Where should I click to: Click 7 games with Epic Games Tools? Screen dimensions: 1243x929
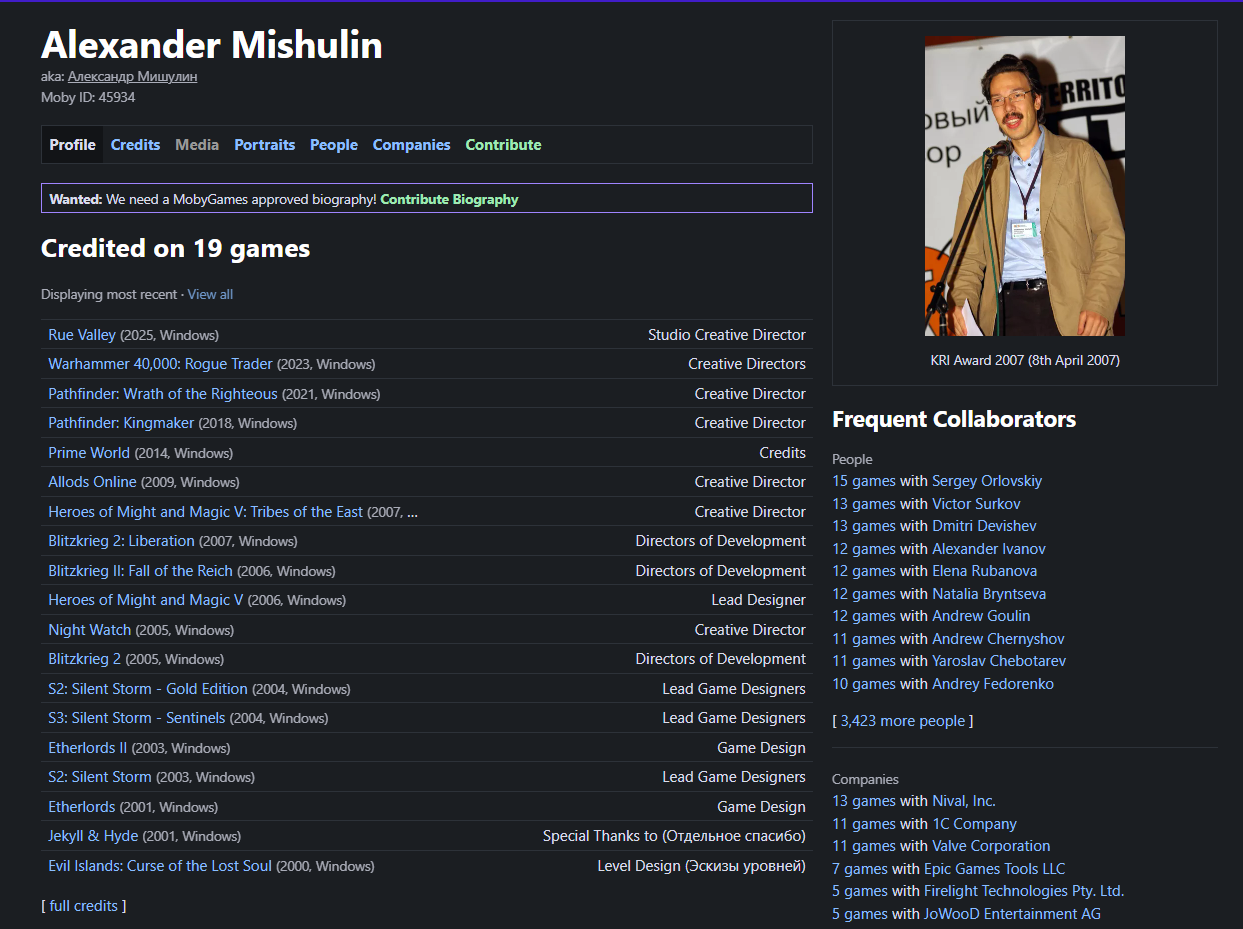[860, 869]
